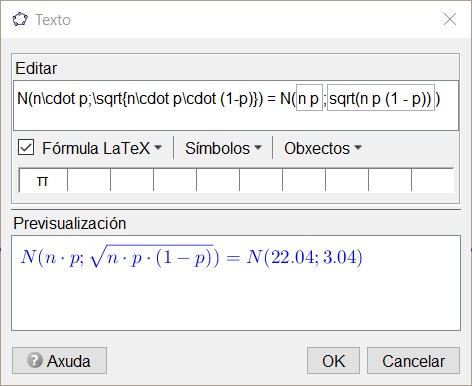Close the Texto dialog window
The image size is (472, 386).
450,19
